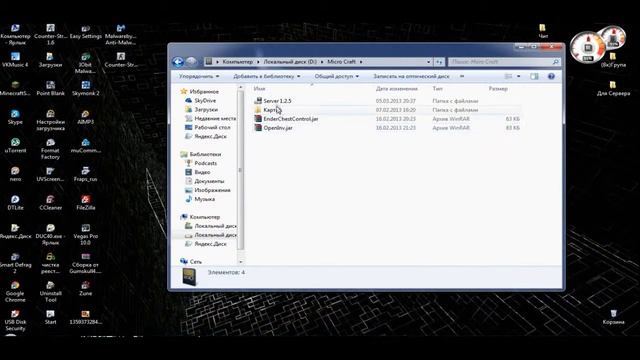Click the FileZilla desktop icon

click(x=85, y=203)
